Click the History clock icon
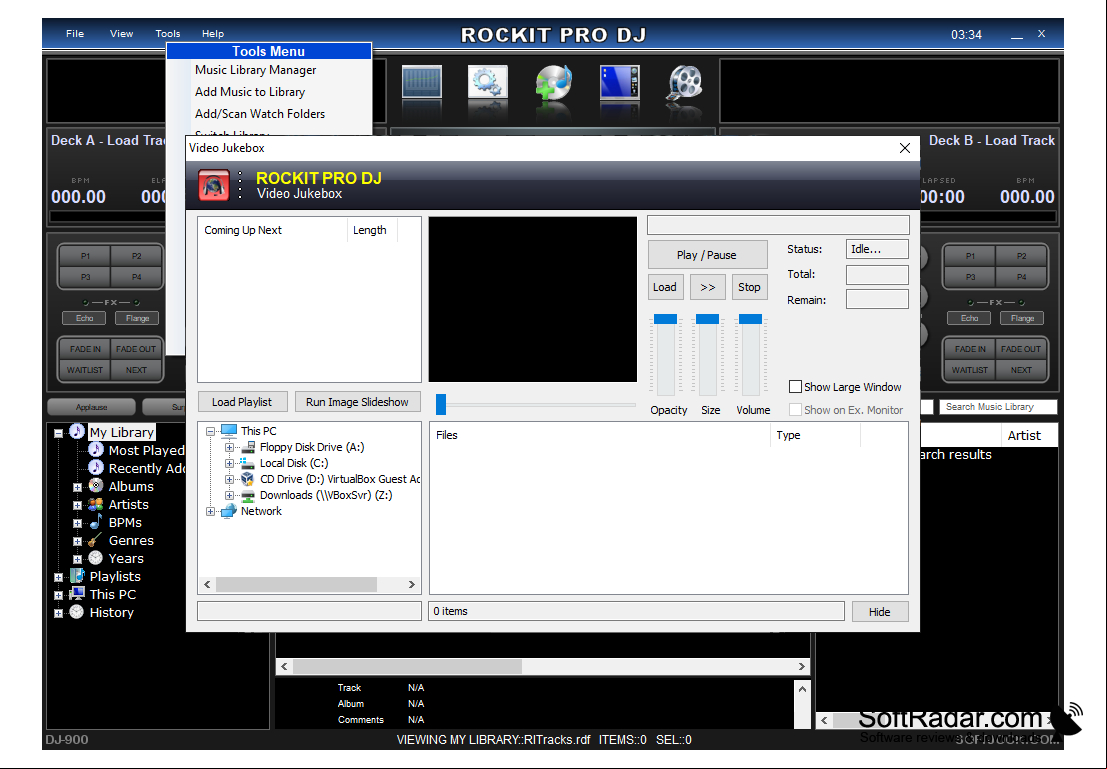Image resolution: width=1107 pixels, height=769 pixels. pos(77,612)
